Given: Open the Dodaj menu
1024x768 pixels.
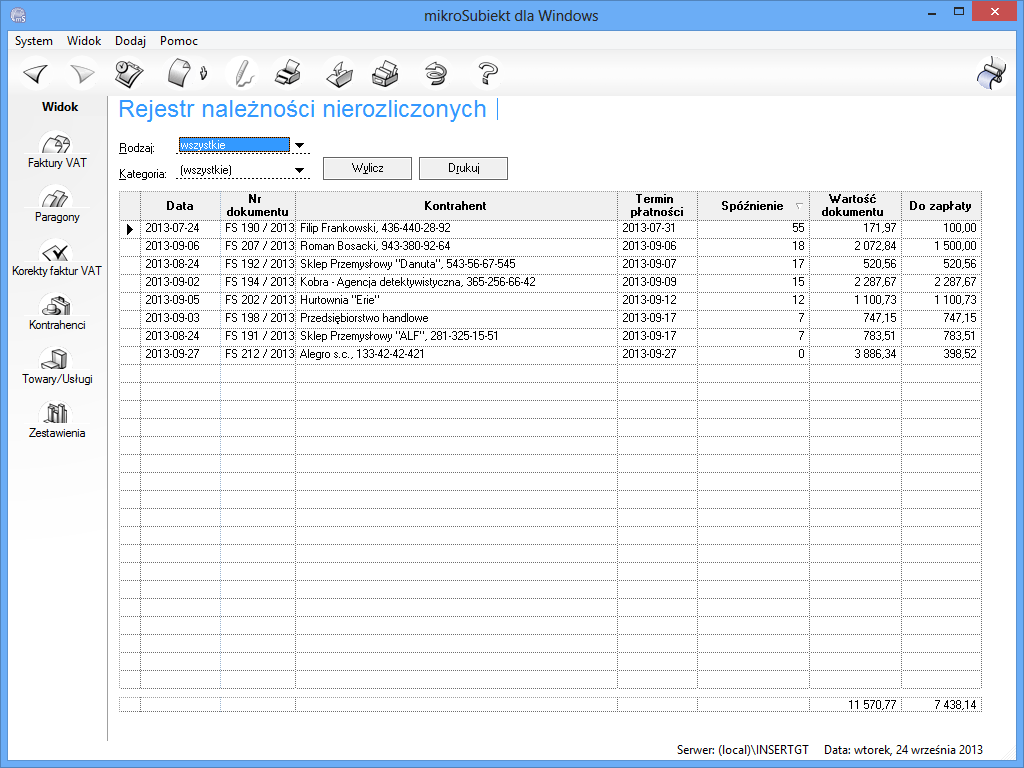Looking at the screenshot, I should pyautogui.click(x=130, y=41).
